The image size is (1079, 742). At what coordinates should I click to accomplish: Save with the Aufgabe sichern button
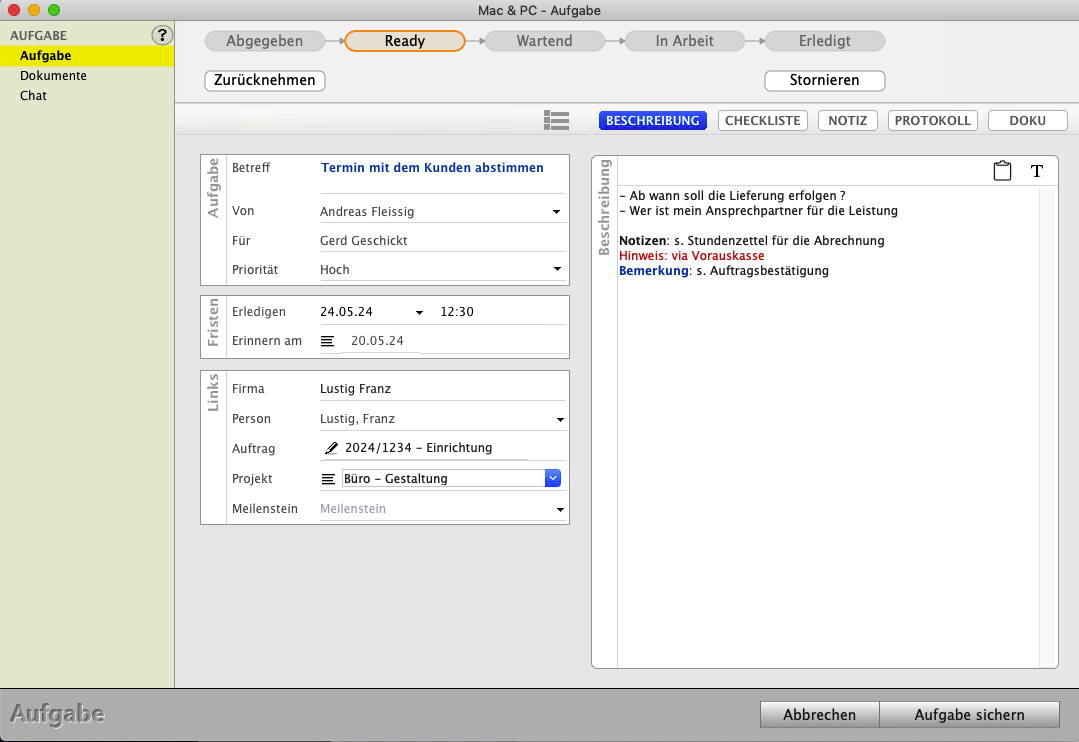click(x=968, y=714)
